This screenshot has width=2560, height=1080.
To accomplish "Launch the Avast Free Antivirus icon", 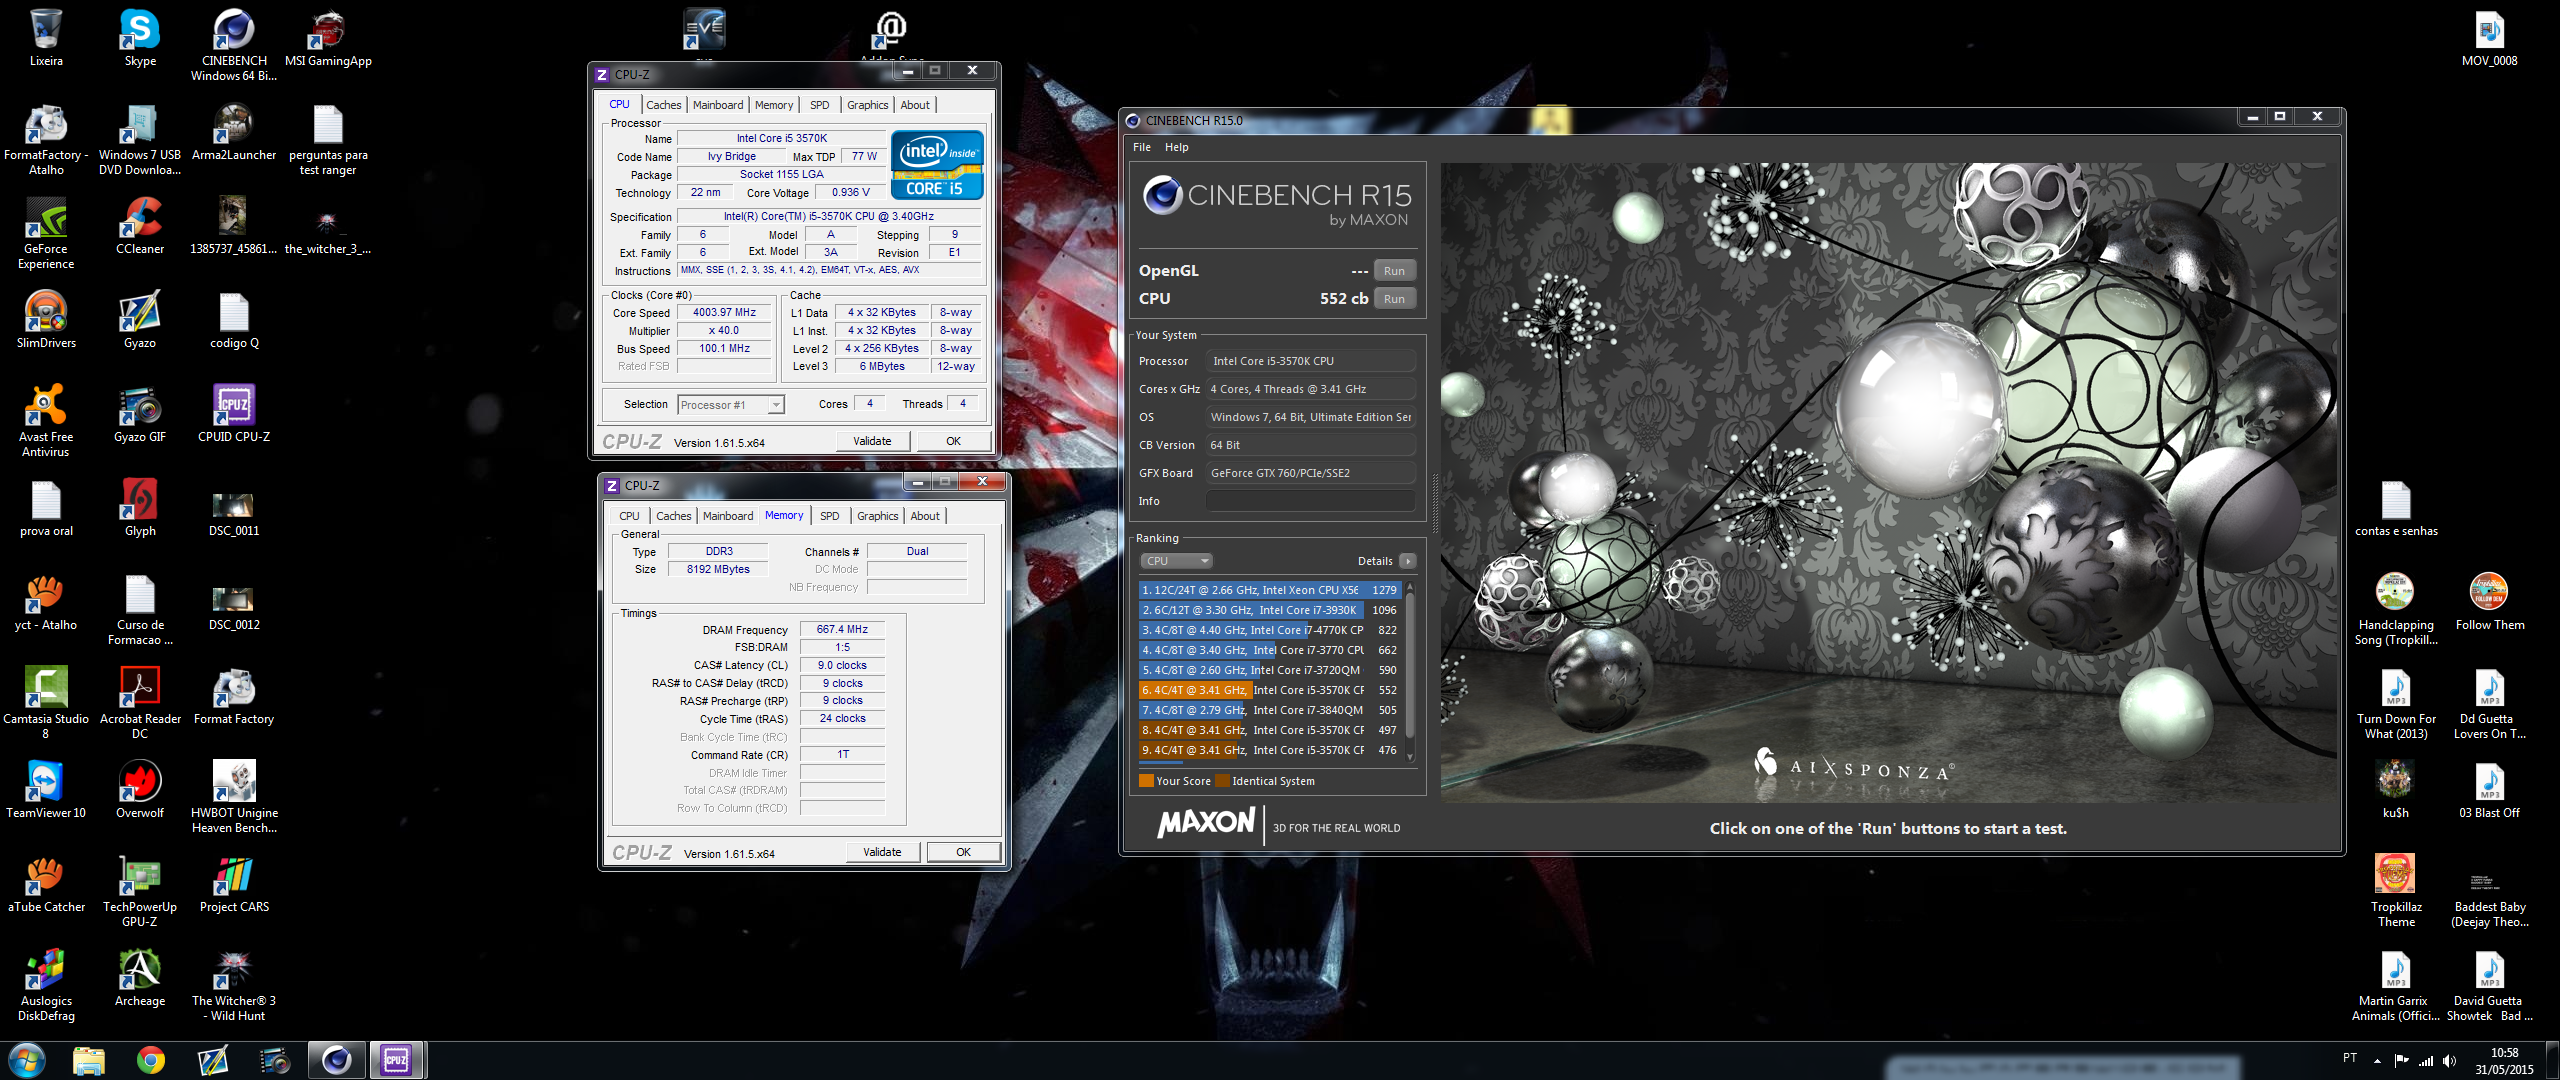I will point(46,421).
